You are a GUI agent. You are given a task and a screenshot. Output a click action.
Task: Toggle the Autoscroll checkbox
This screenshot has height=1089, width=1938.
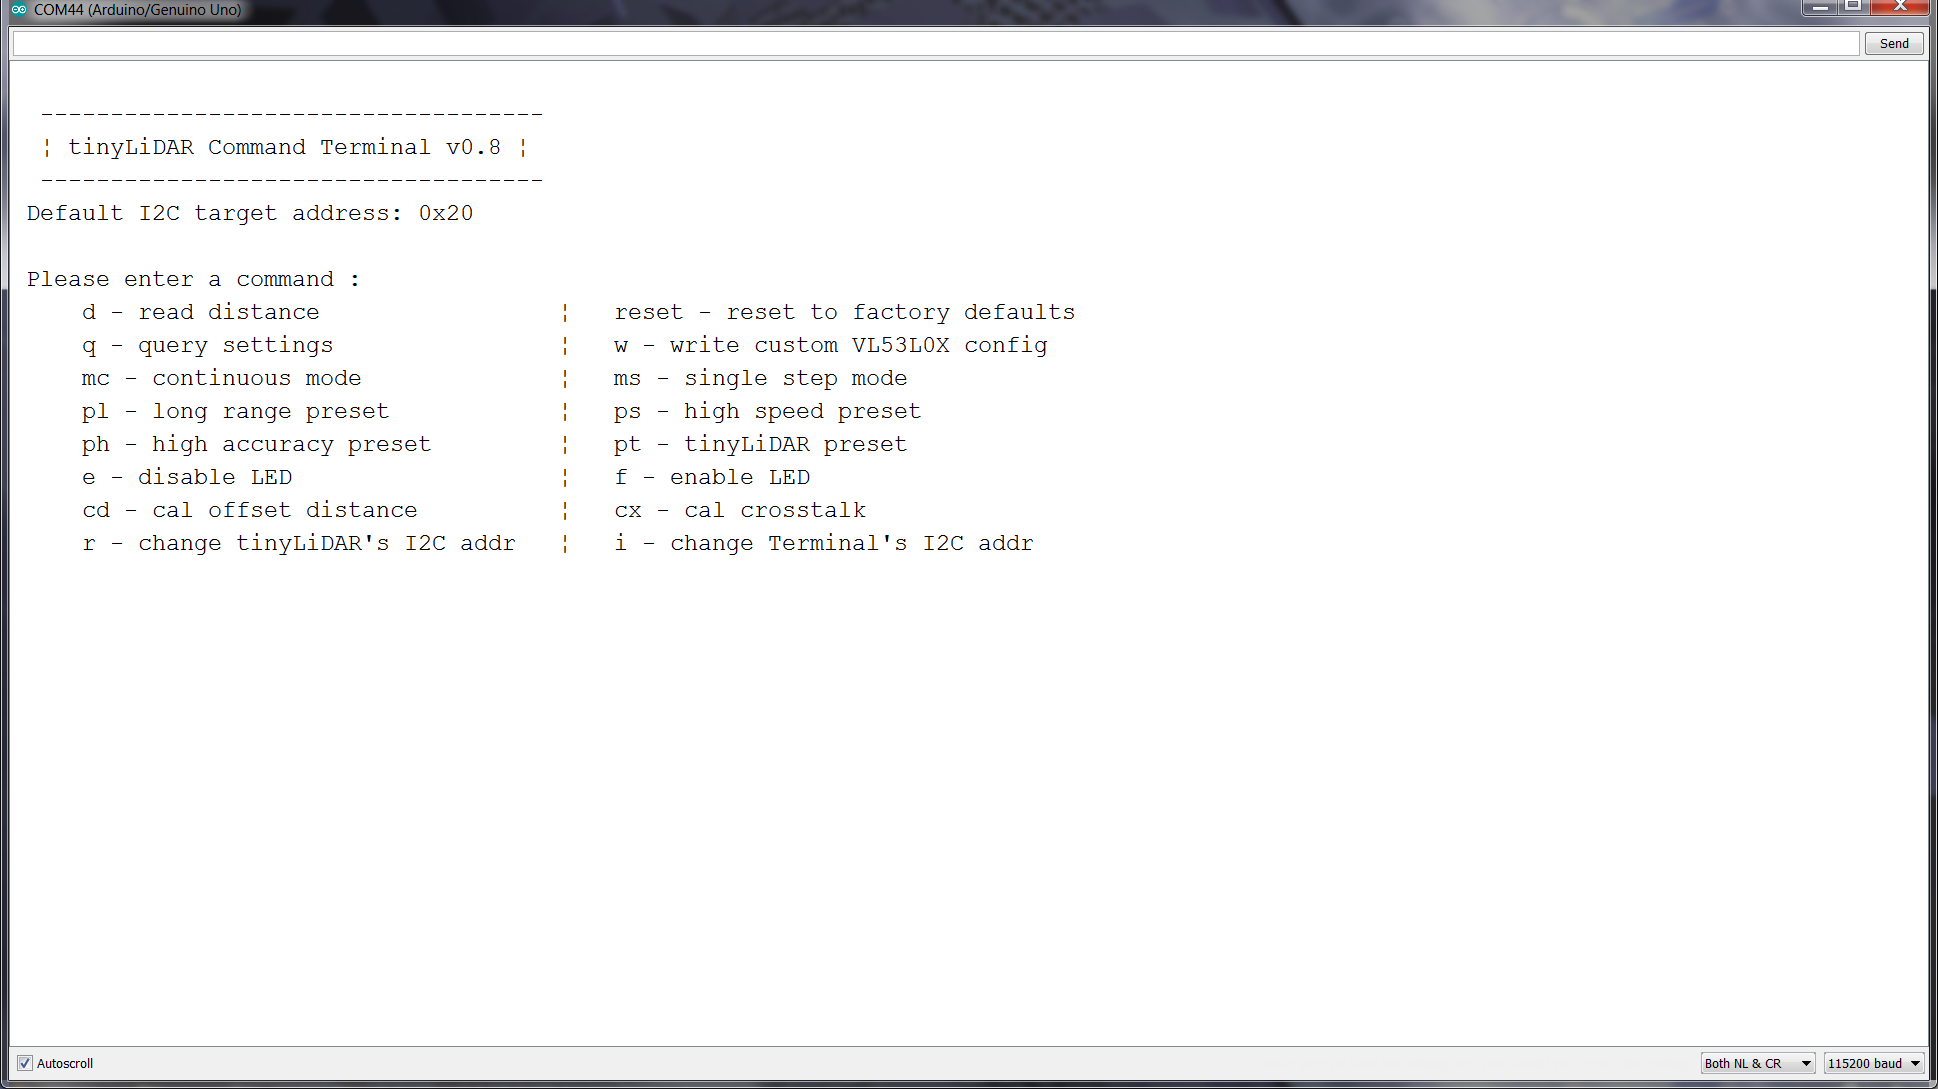point(23,1062)
